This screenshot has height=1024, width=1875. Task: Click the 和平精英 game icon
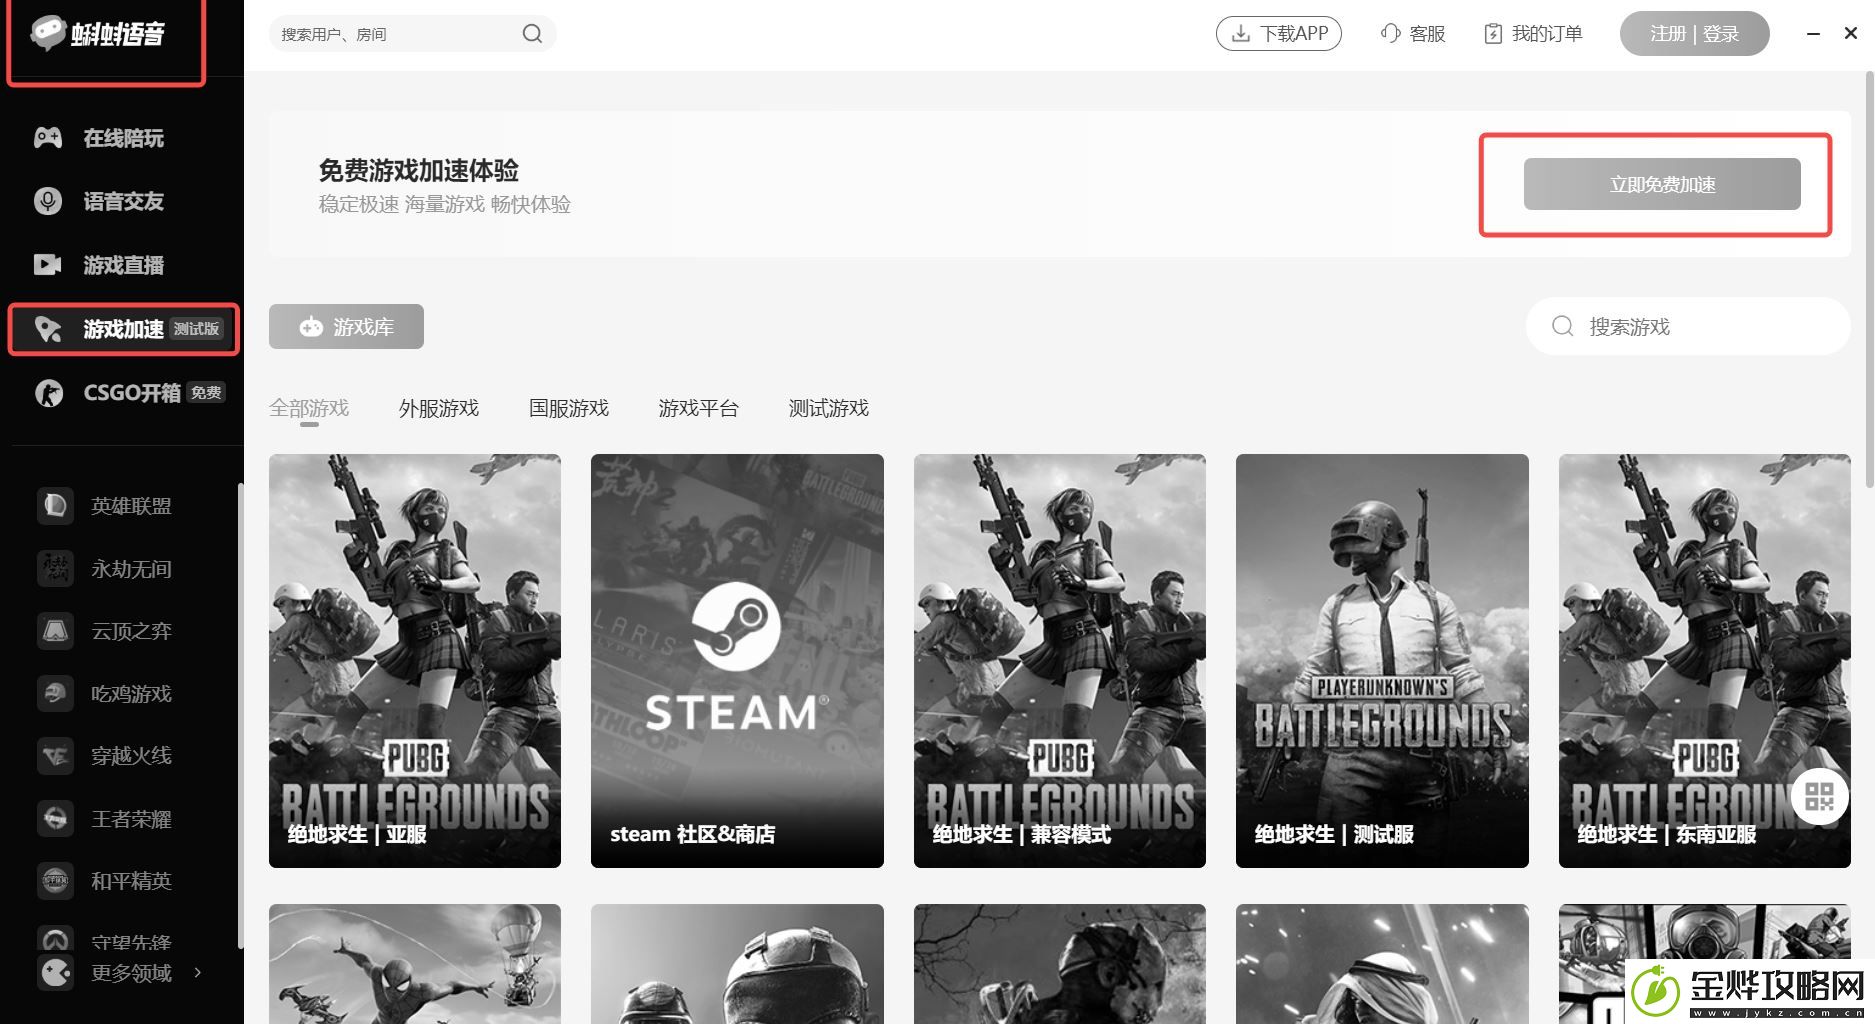[55, 881]
